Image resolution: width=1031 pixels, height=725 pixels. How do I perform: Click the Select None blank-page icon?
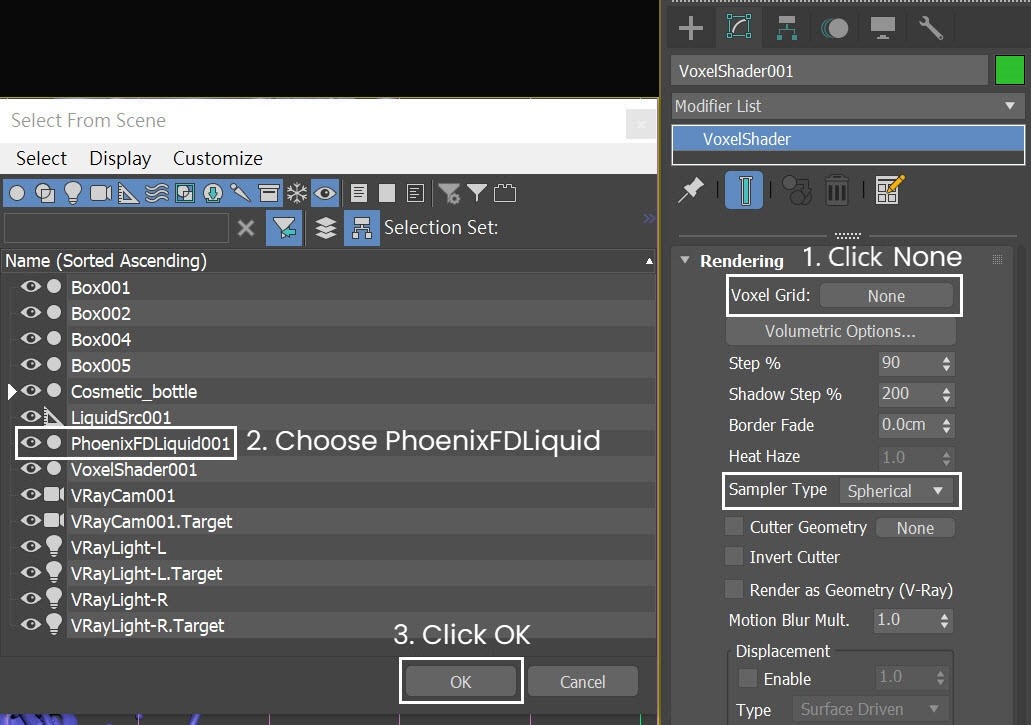click(x=387, y=193)
